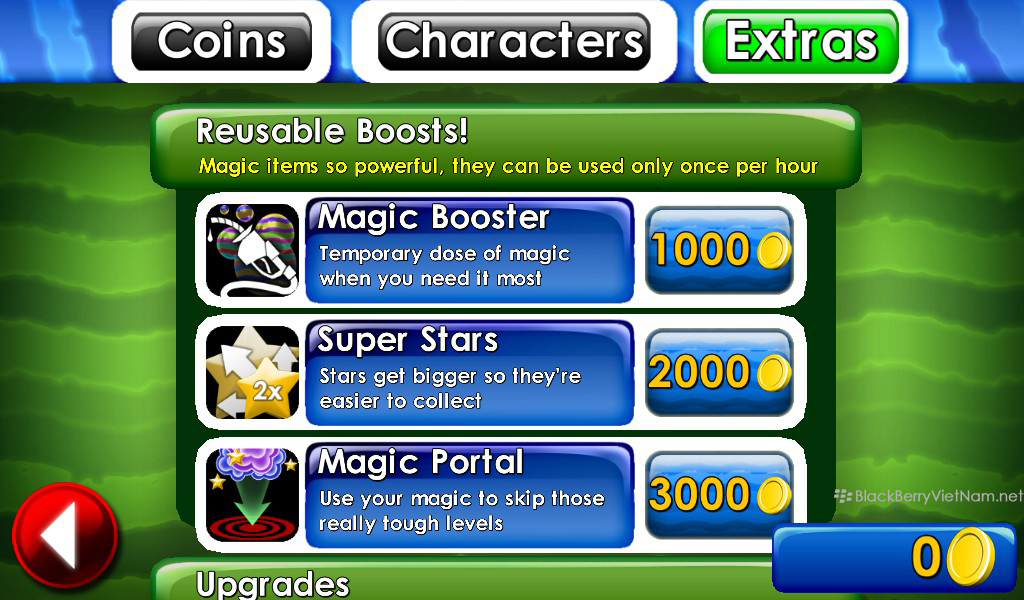Select the Super Stars 2x icon

tap(252, 373)
